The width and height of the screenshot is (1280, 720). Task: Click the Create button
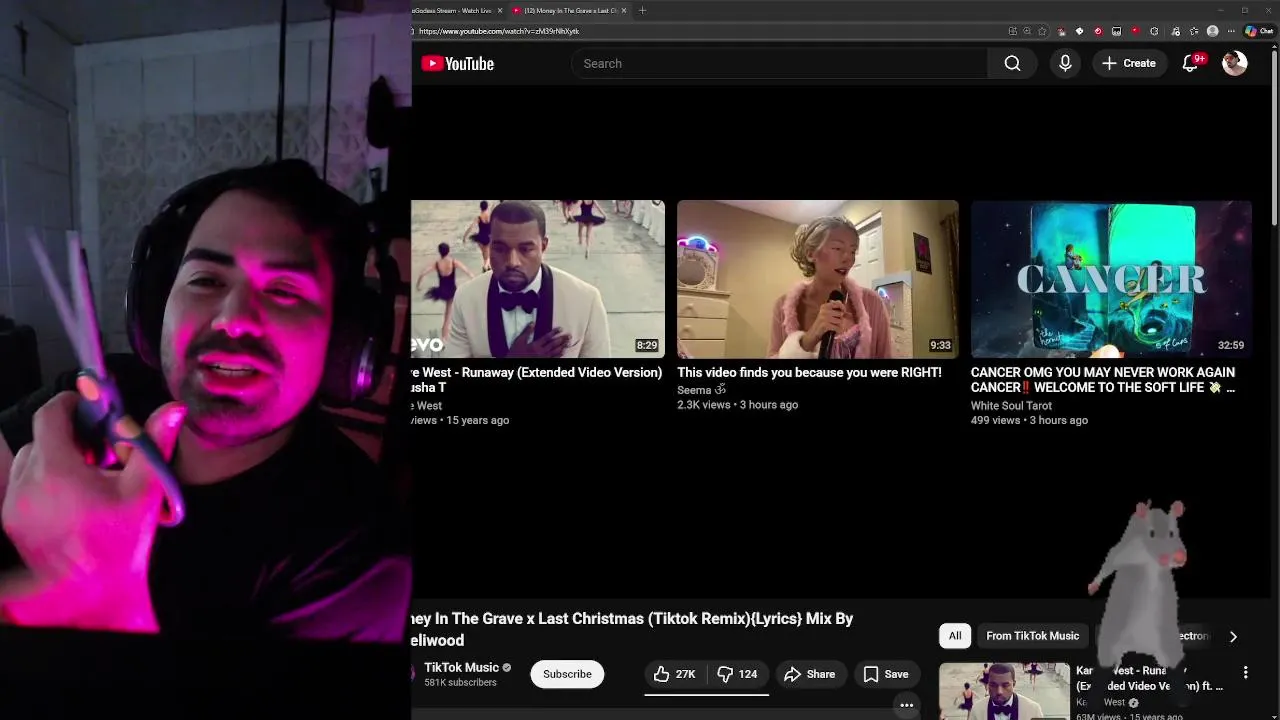pos(1129,63)
